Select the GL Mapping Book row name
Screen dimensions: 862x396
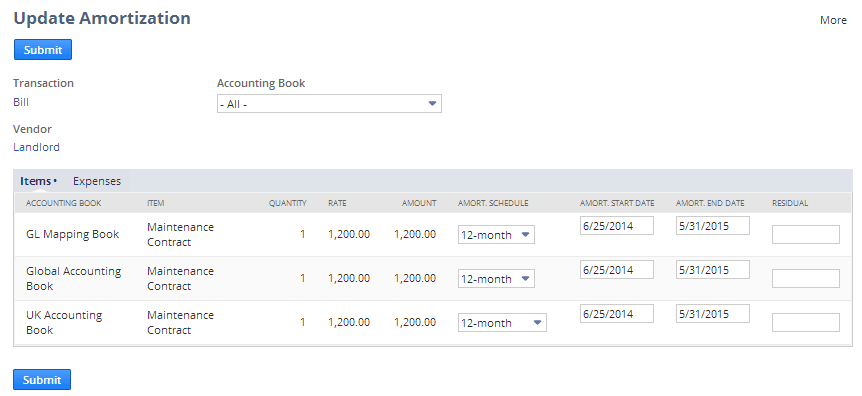[x=73, y=234]
